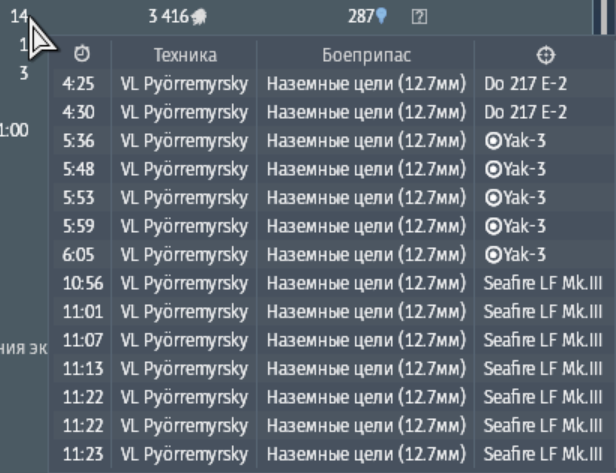This screenshot has height=473, width=616.
Task: Click the 5:59 time cell
Action: click(x=78, y=226)
